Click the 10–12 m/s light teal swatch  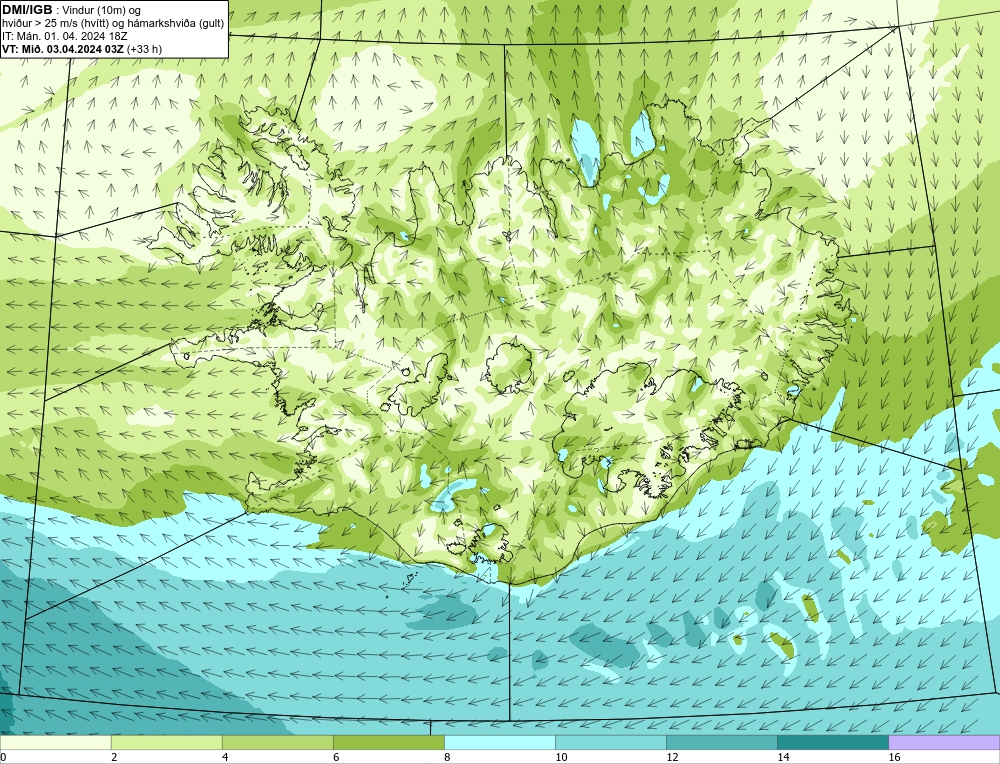610,742
